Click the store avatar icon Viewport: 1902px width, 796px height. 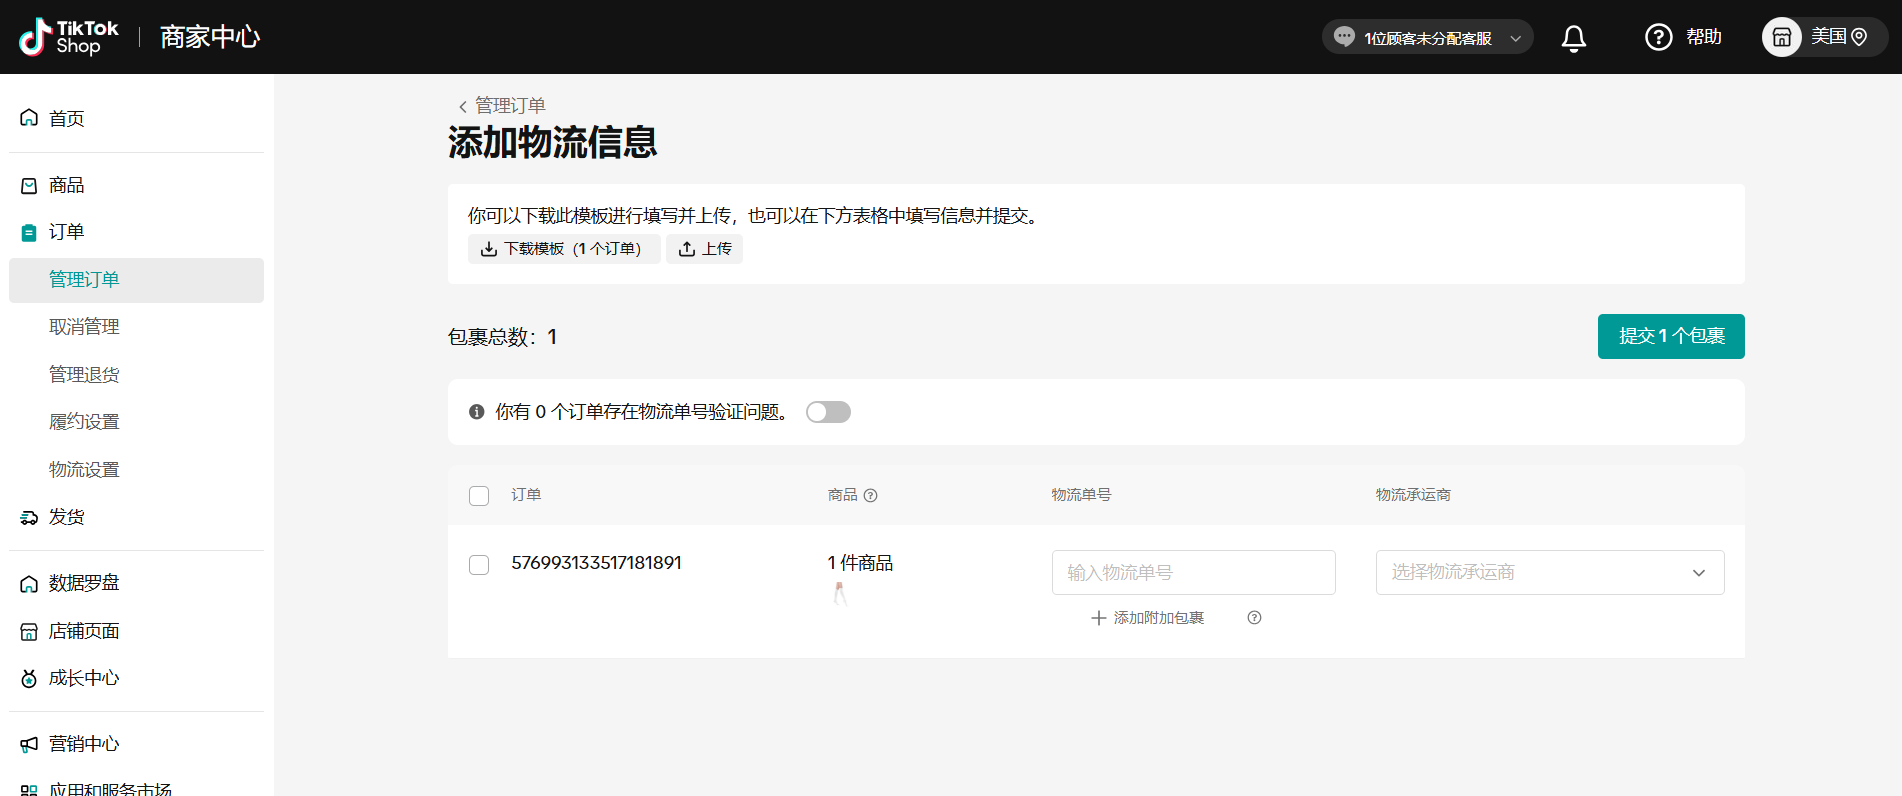[x=1781, y=37]
